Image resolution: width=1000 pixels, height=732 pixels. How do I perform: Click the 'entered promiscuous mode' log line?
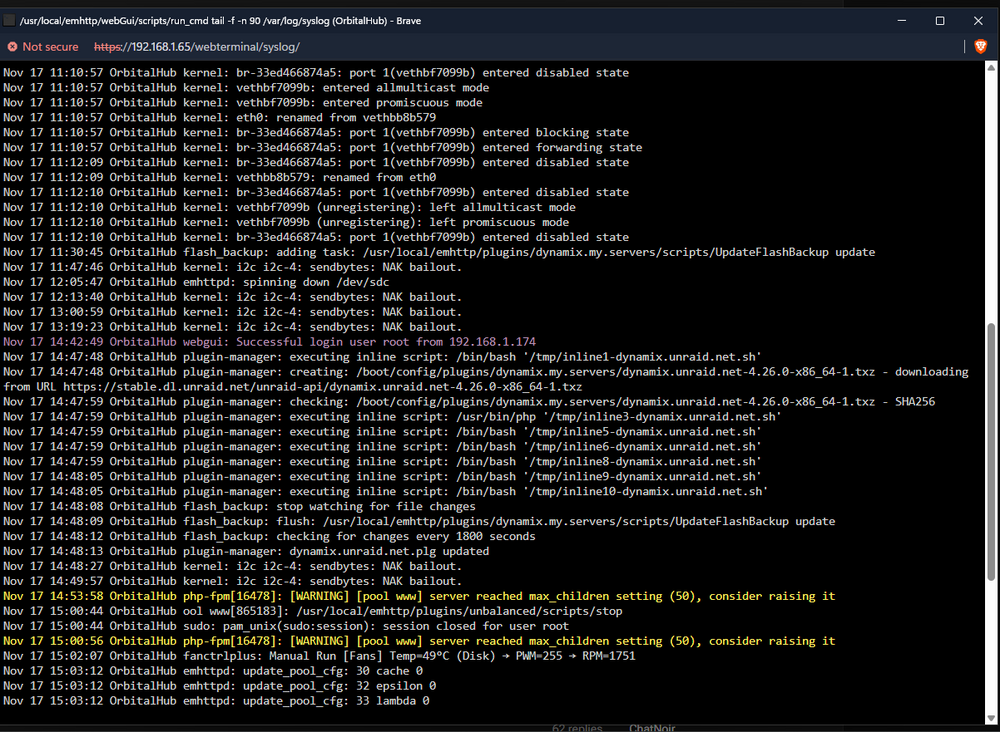pyautogui.click(x=243, y=103)
